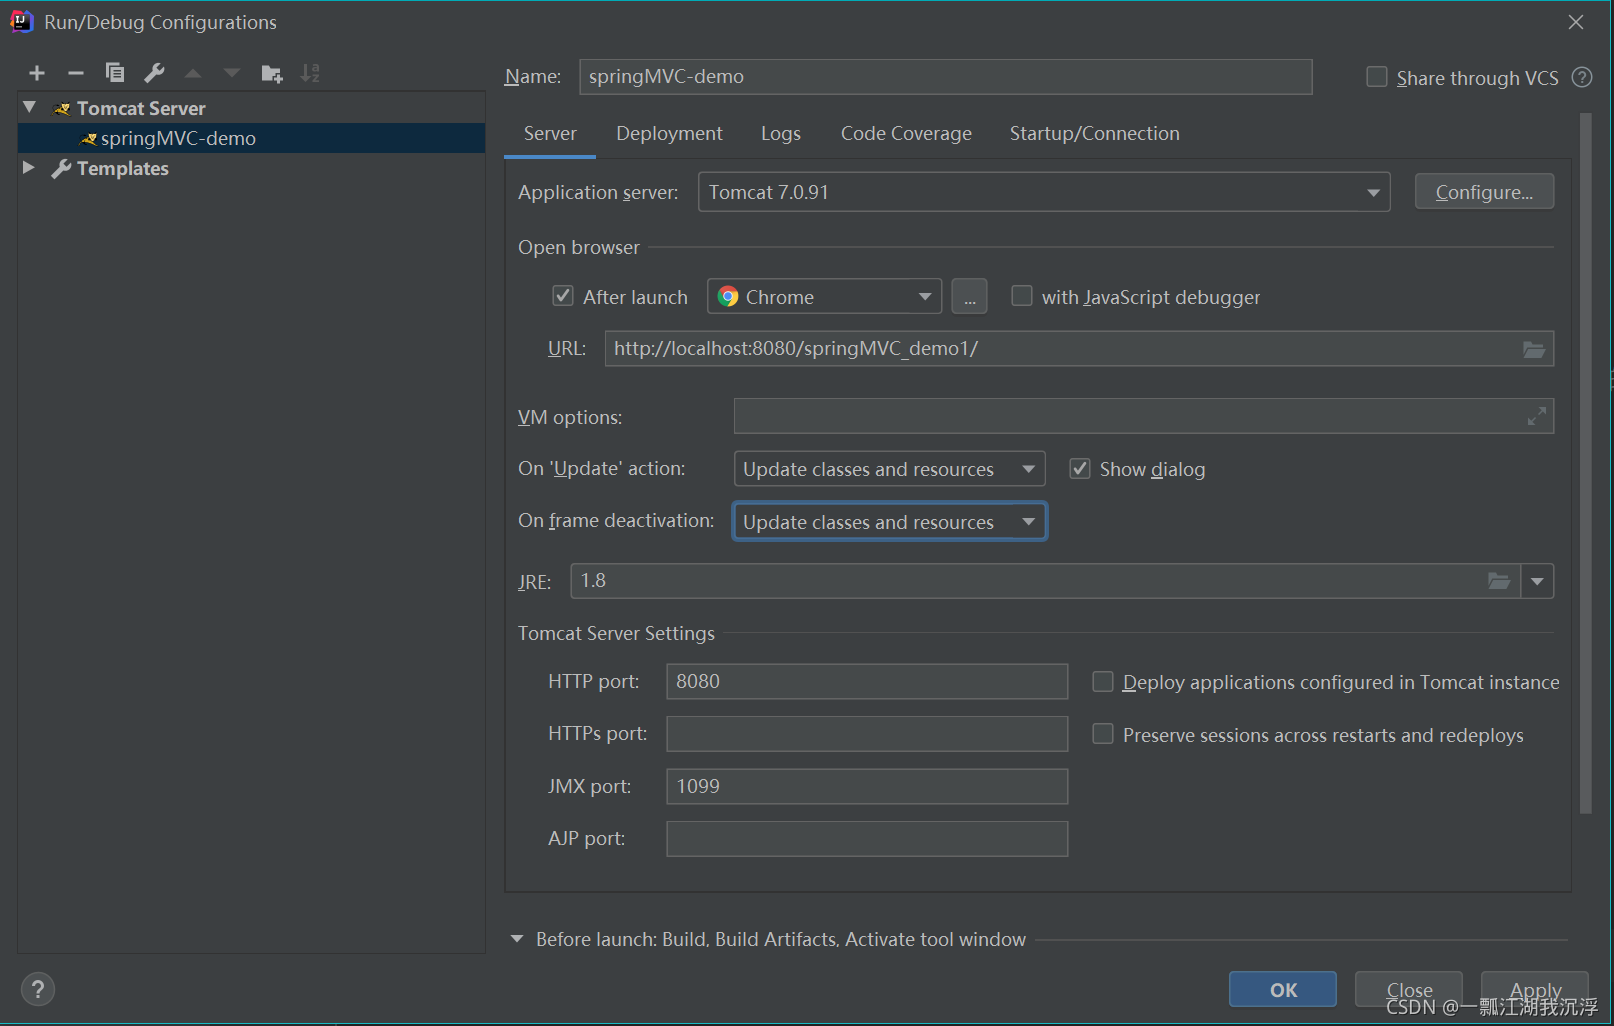Select Tomcat Server tree label
This screenshot has height=1026, width=1614.
tap(141, 108)
